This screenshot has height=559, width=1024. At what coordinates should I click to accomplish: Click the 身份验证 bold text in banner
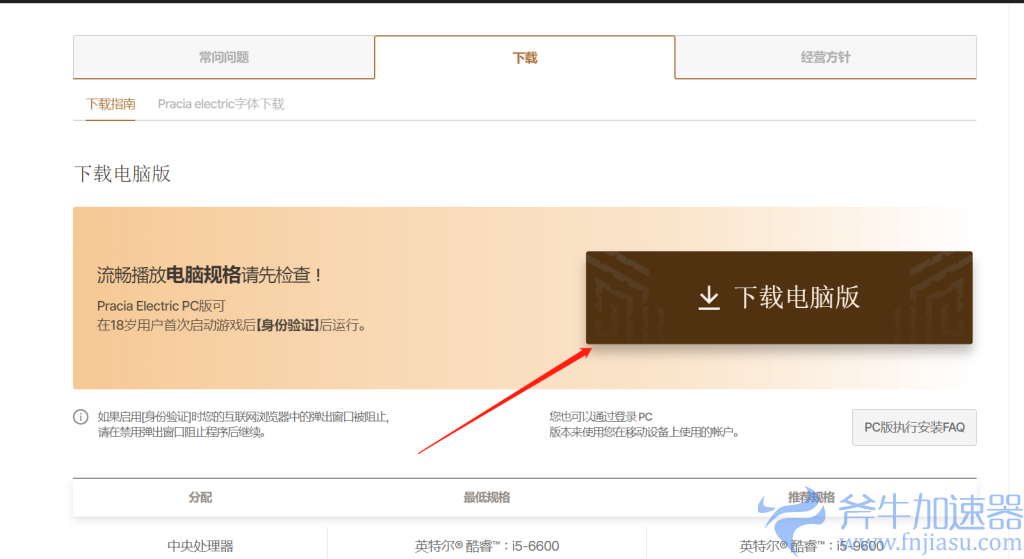pos(287,325)
